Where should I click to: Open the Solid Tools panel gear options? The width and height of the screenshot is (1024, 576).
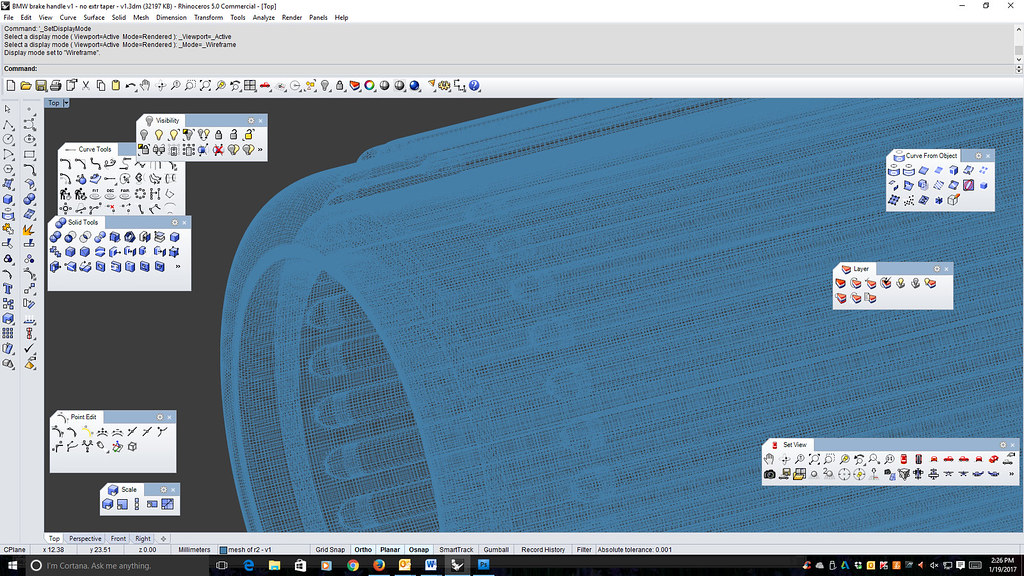tap(174, 223)
